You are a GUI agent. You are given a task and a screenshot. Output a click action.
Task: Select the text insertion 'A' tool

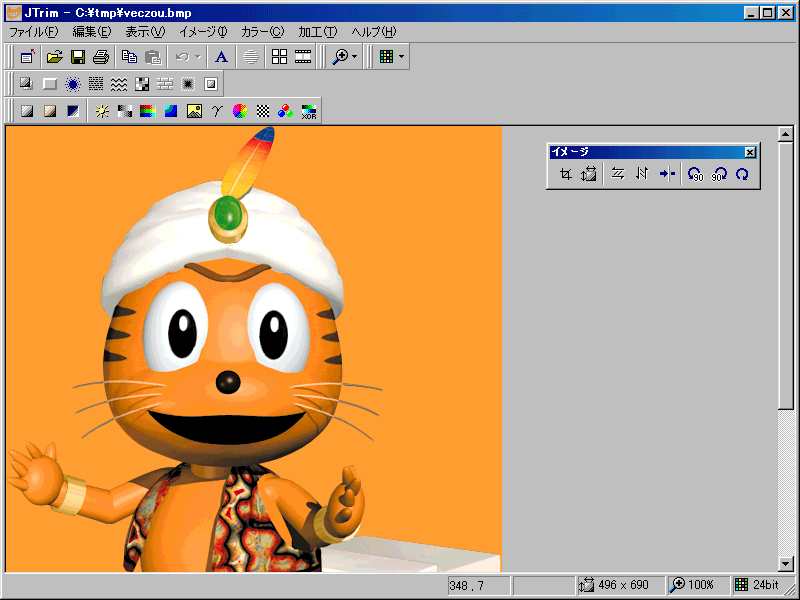(221, 57)
